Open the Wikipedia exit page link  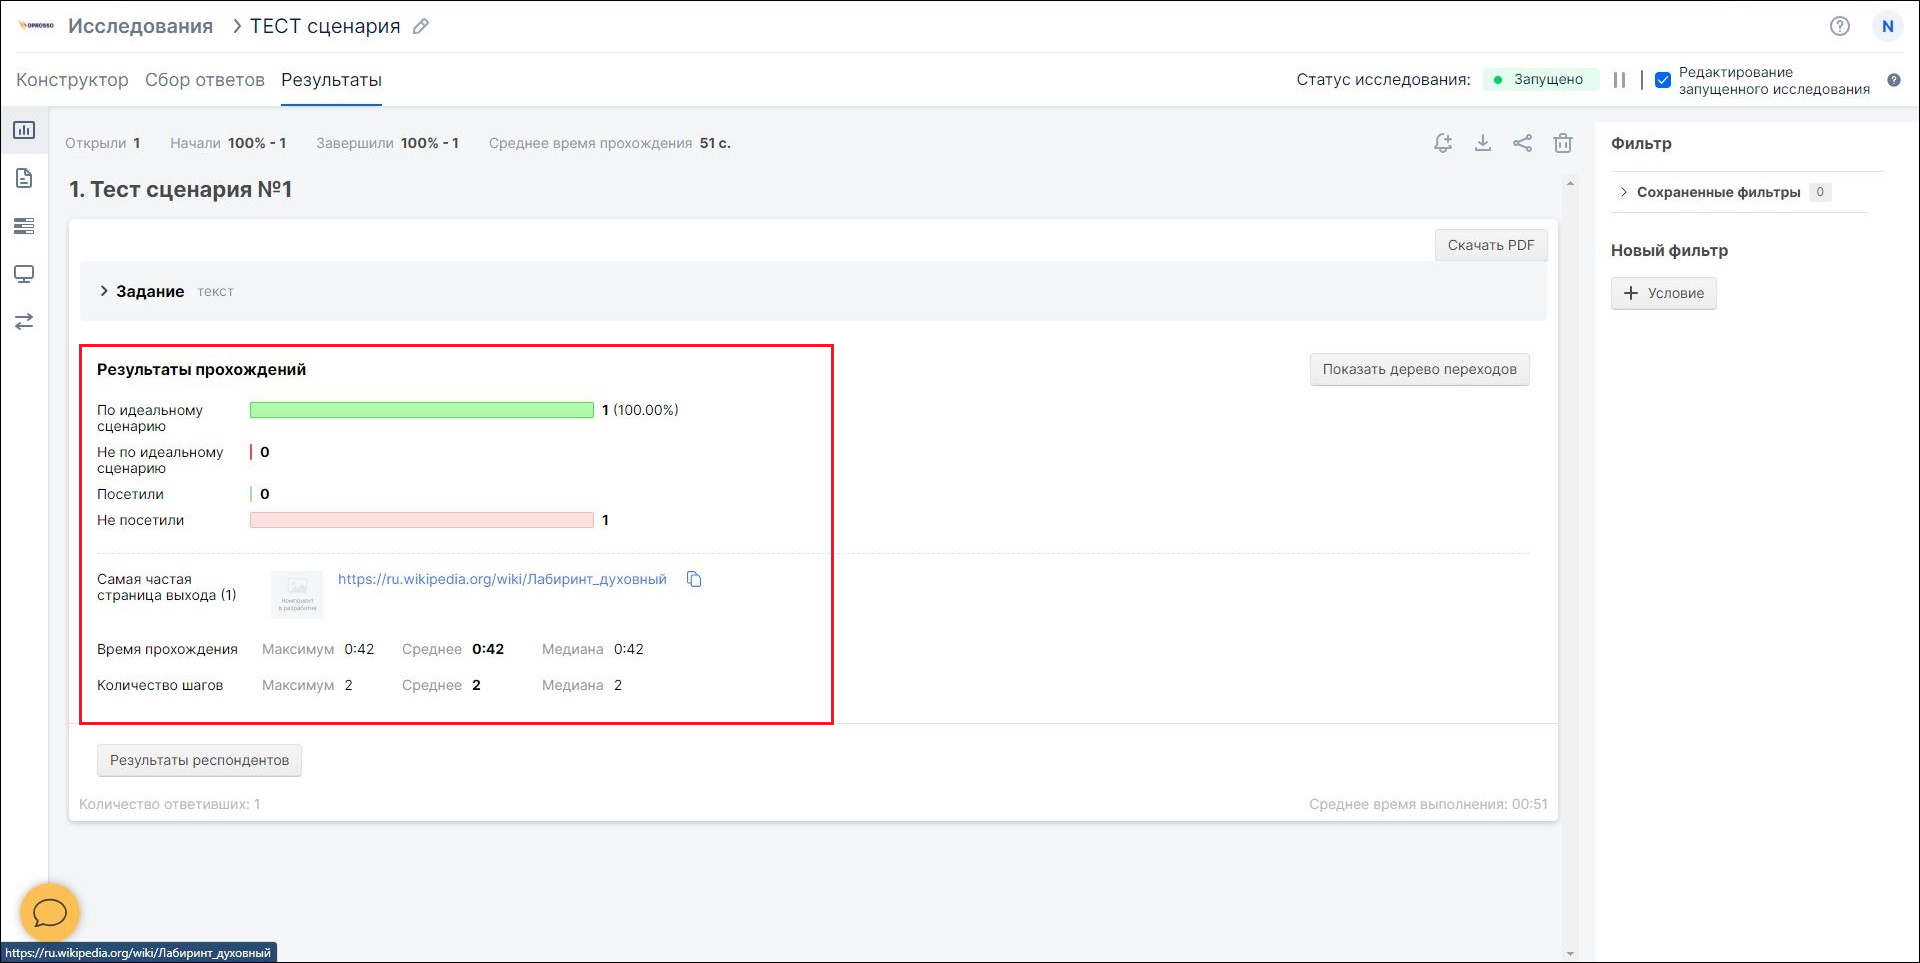point(501,579)
